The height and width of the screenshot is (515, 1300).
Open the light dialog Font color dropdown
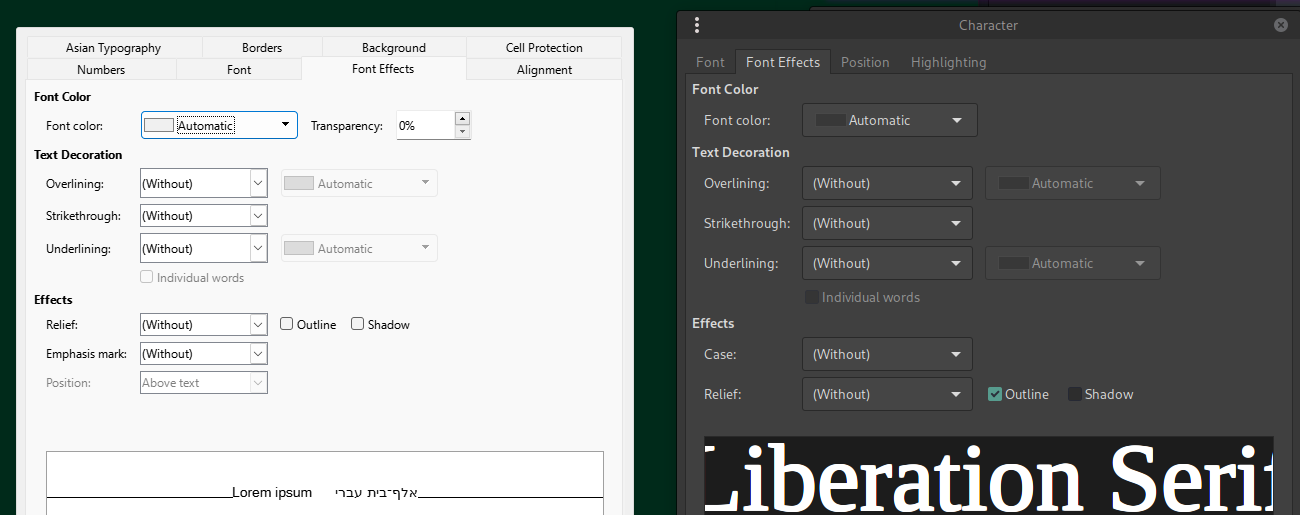[x=219, y=125]
